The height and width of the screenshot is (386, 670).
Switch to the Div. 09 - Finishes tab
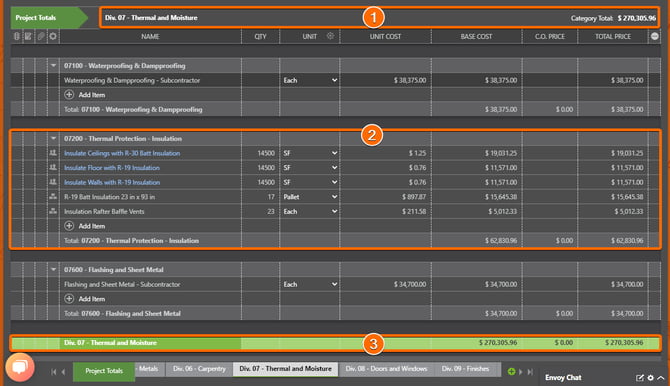pyautogui.click(x=466, y=368)
